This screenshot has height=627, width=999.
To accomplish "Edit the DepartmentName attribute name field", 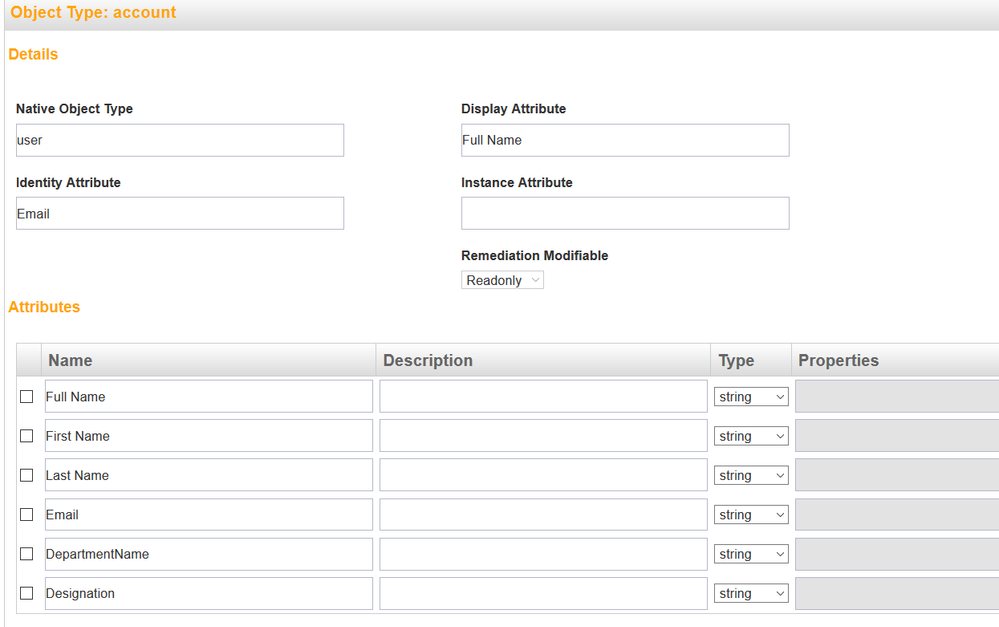I will (x=209, y=554).
